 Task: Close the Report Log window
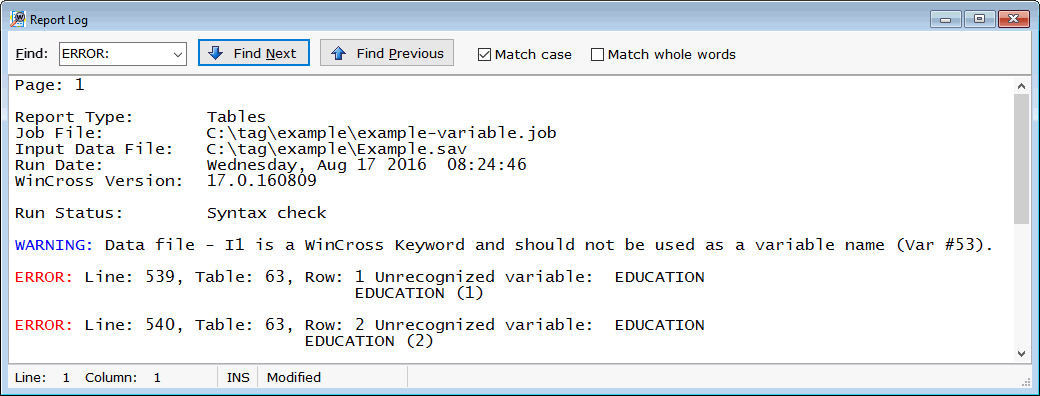1013,19
